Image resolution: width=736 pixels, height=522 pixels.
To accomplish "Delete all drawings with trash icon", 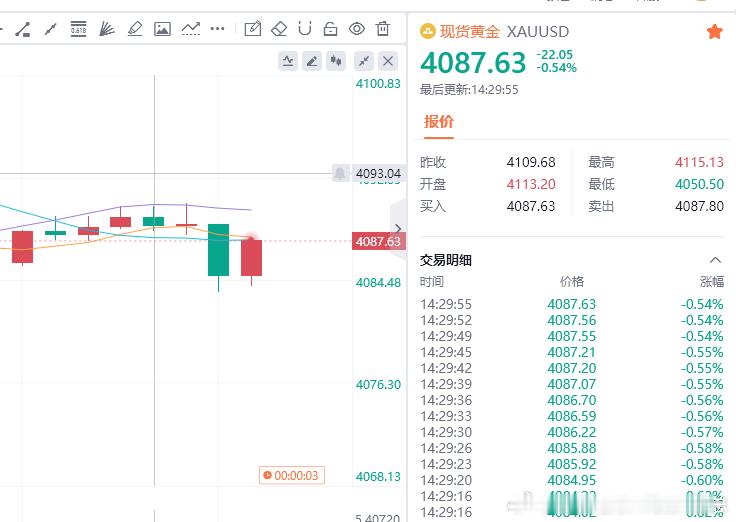I will click(383, 29).
